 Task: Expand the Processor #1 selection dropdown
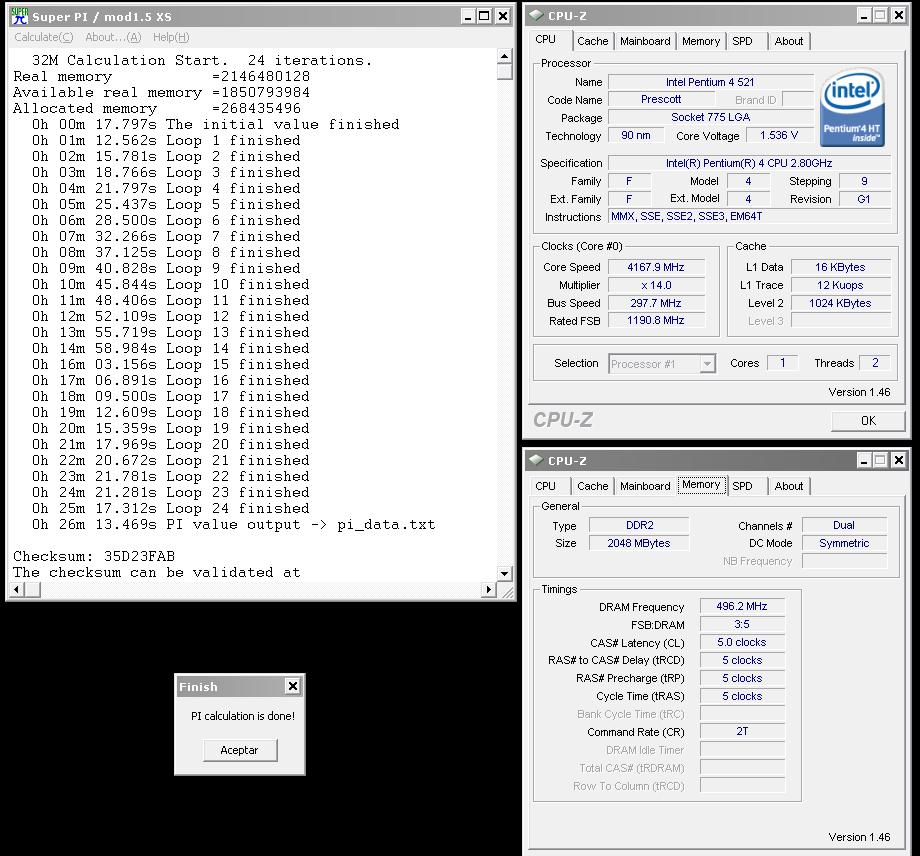click(x=708, y=364)
